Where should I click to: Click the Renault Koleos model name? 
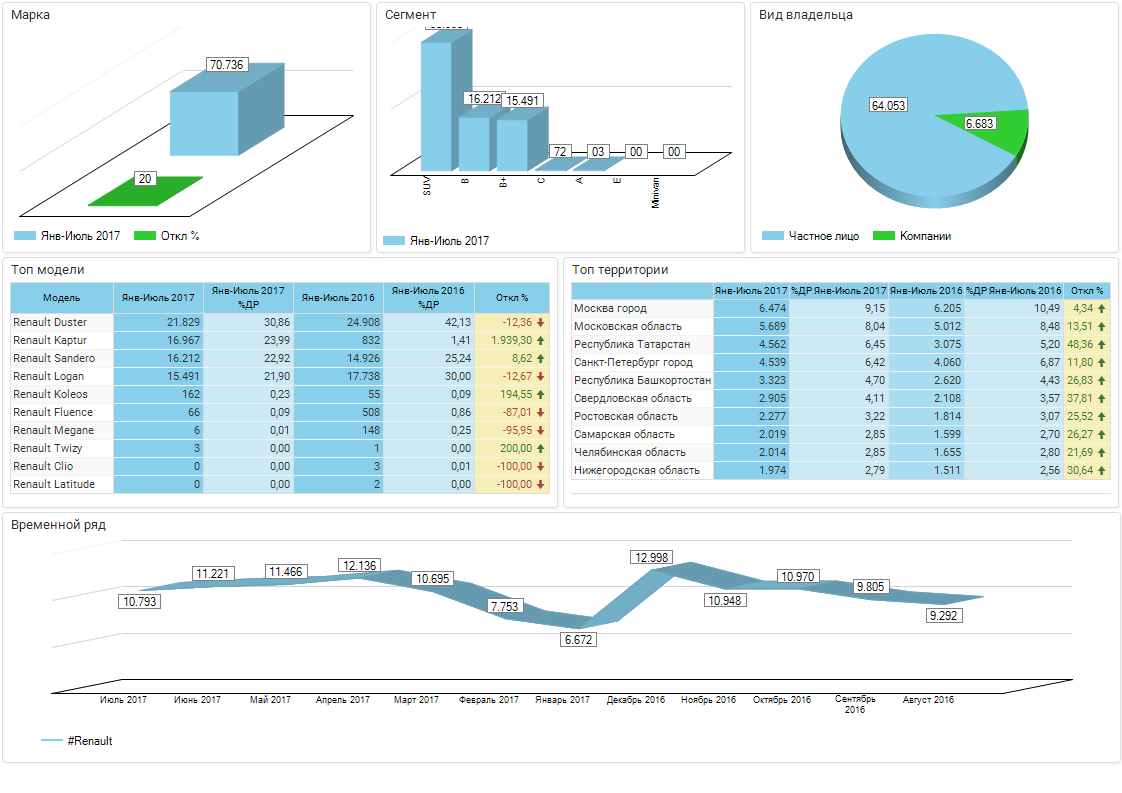pyautogui.click(x=50, y=394)
